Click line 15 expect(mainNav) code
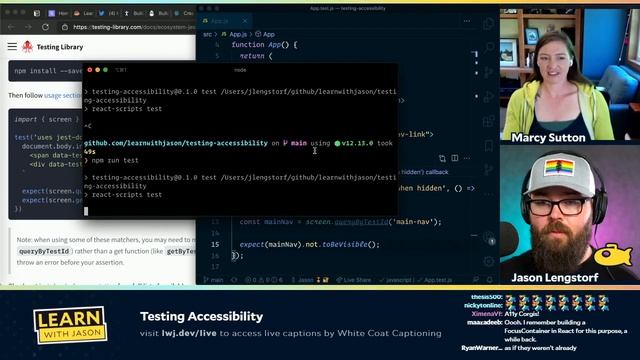The image size is (640, 360). tap(309, 244)
